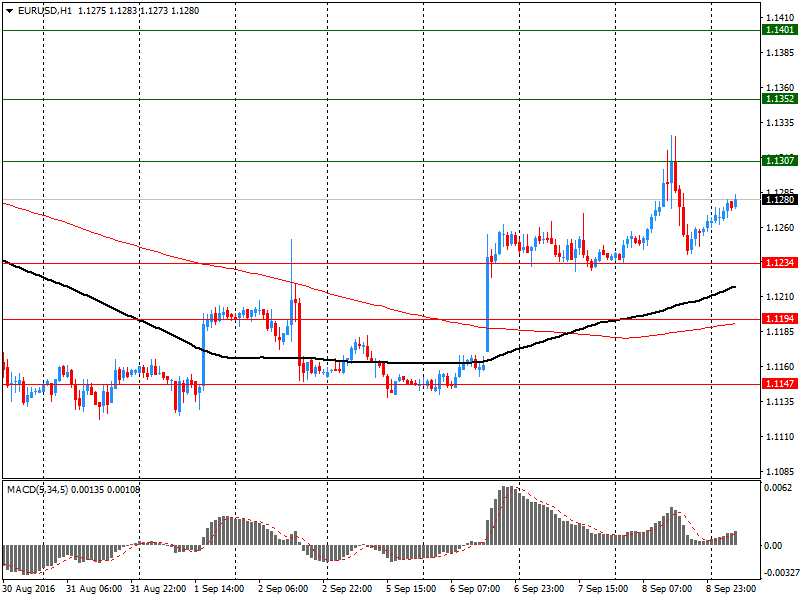This screenshot has width=800, height=600.
Task: Click the 2 Sep 22:00 time axis label
Action: (x=347, y=589)
